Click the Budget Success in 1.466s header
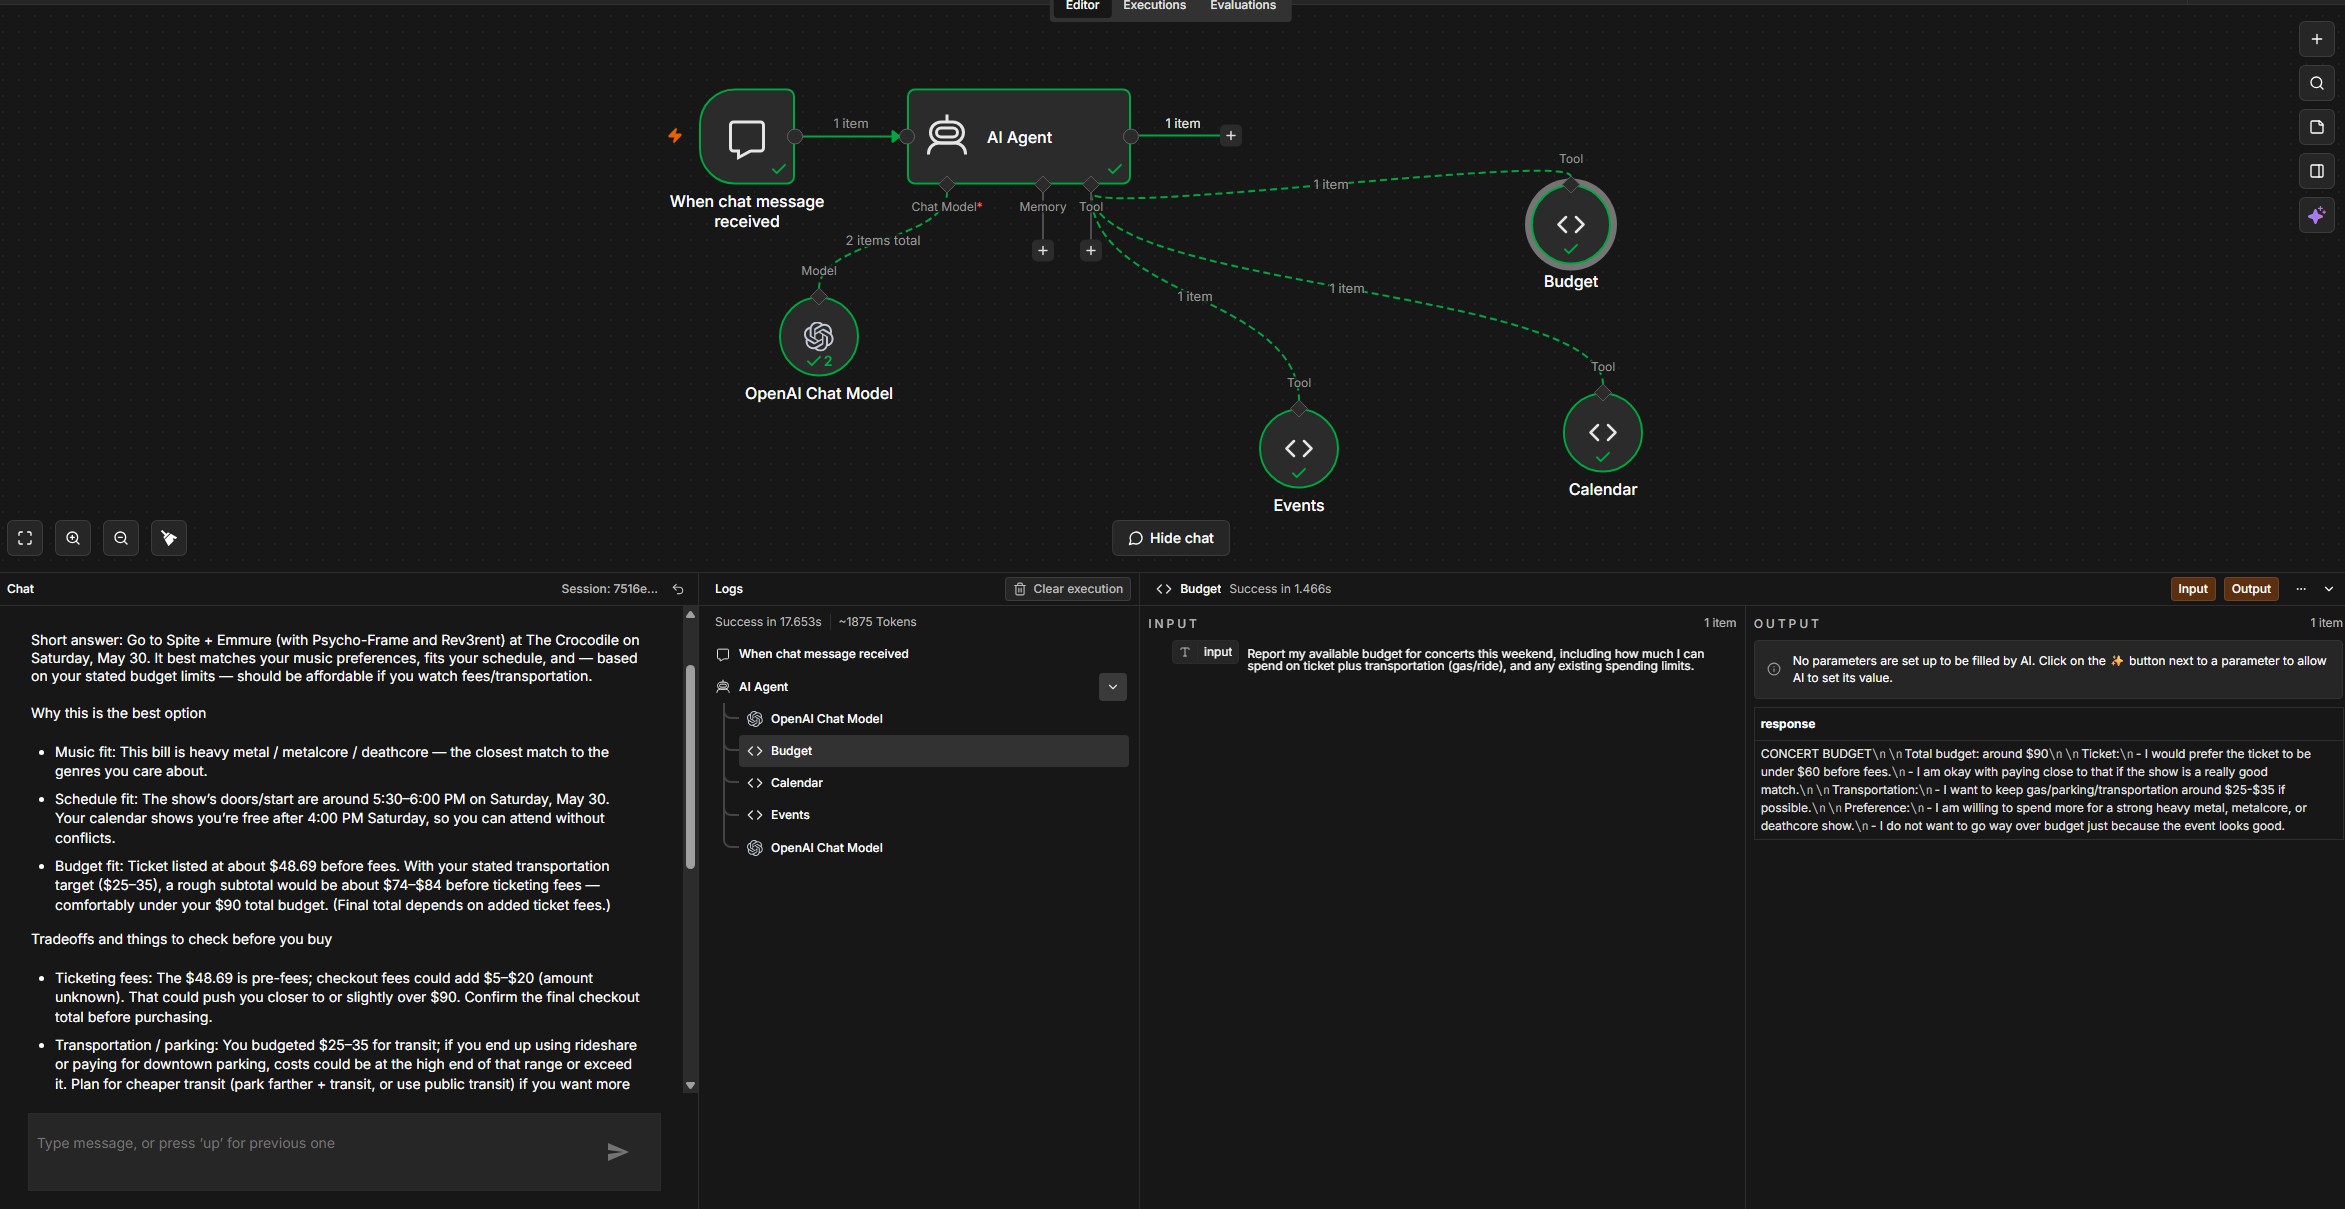The height and width of the screenshot is (1209, 2345). [x=1243, y=589]
